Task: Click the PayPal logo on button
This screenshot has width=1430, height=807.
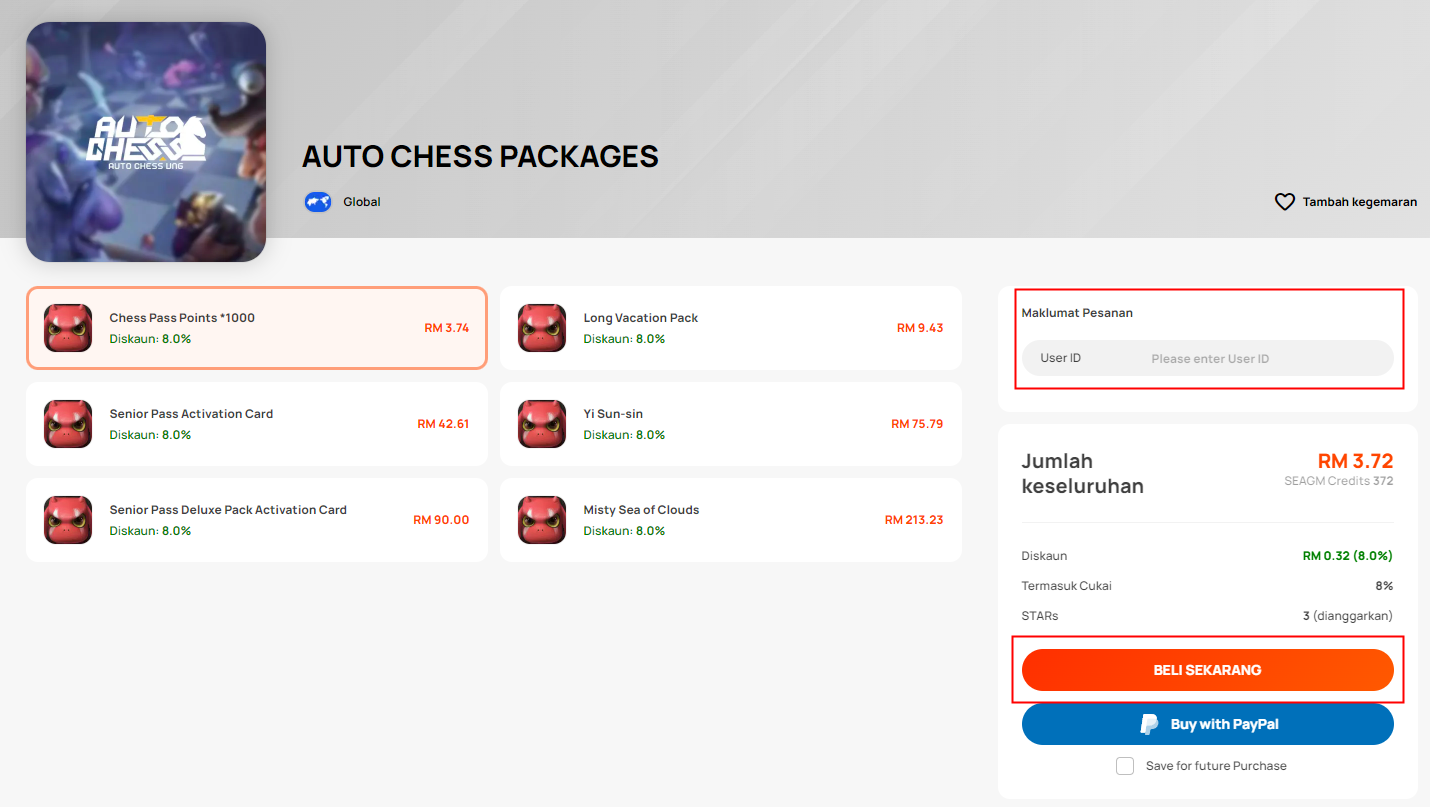Action: pyautogui.click(x=1150, y=724)
